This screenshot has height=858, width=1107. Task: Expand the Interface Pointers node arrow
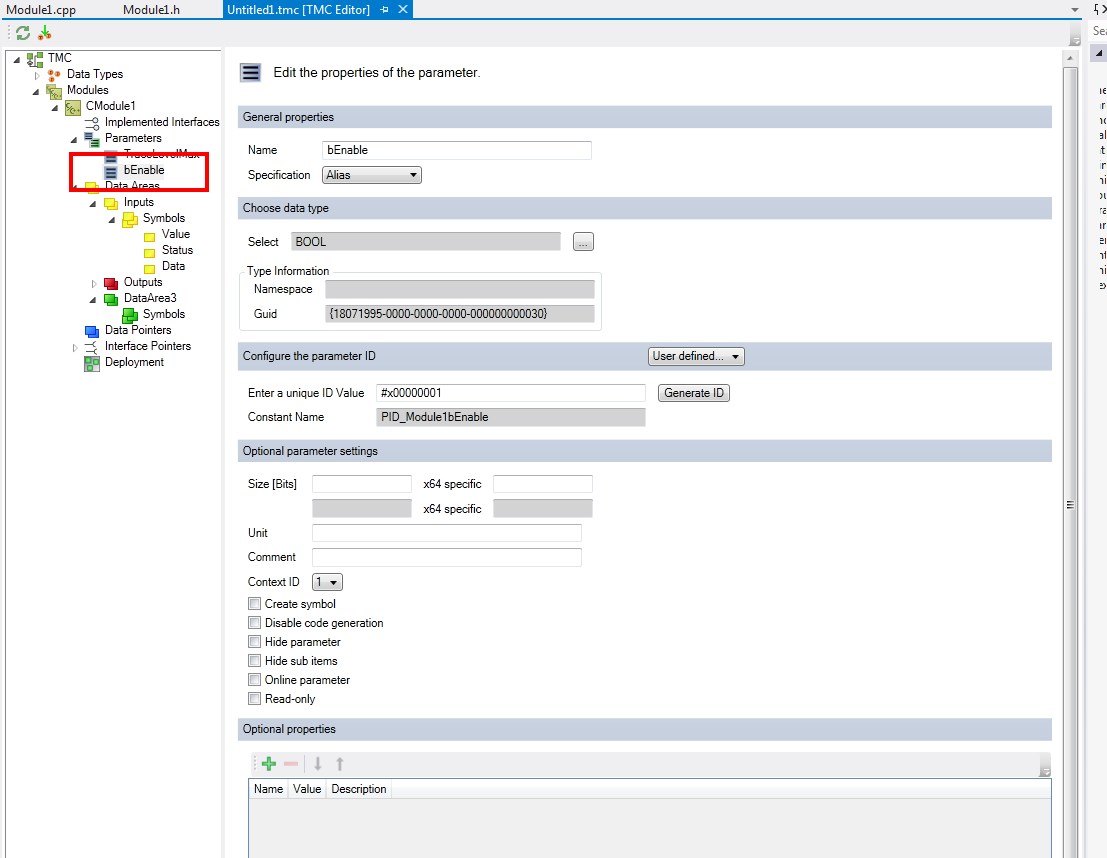tap(74, 347)
